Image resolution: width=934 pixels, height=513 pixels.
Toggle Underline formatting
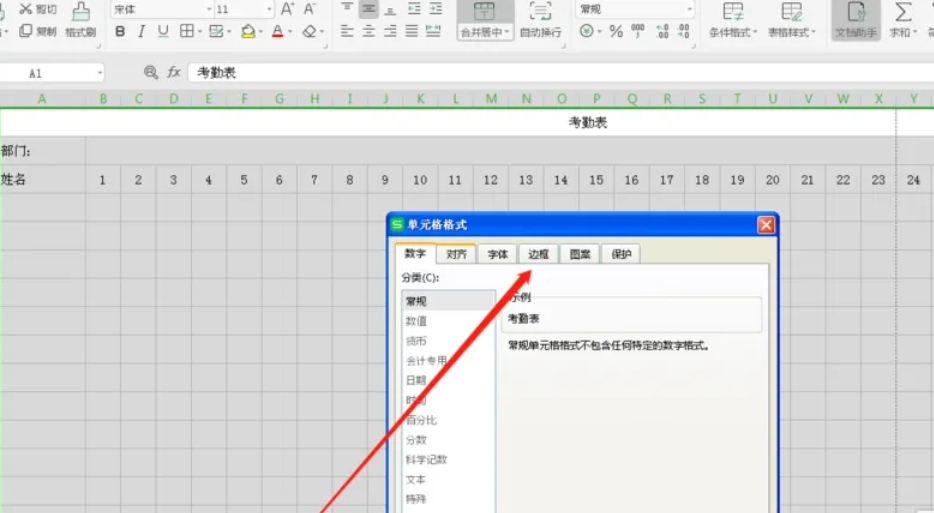pos(162,32)
